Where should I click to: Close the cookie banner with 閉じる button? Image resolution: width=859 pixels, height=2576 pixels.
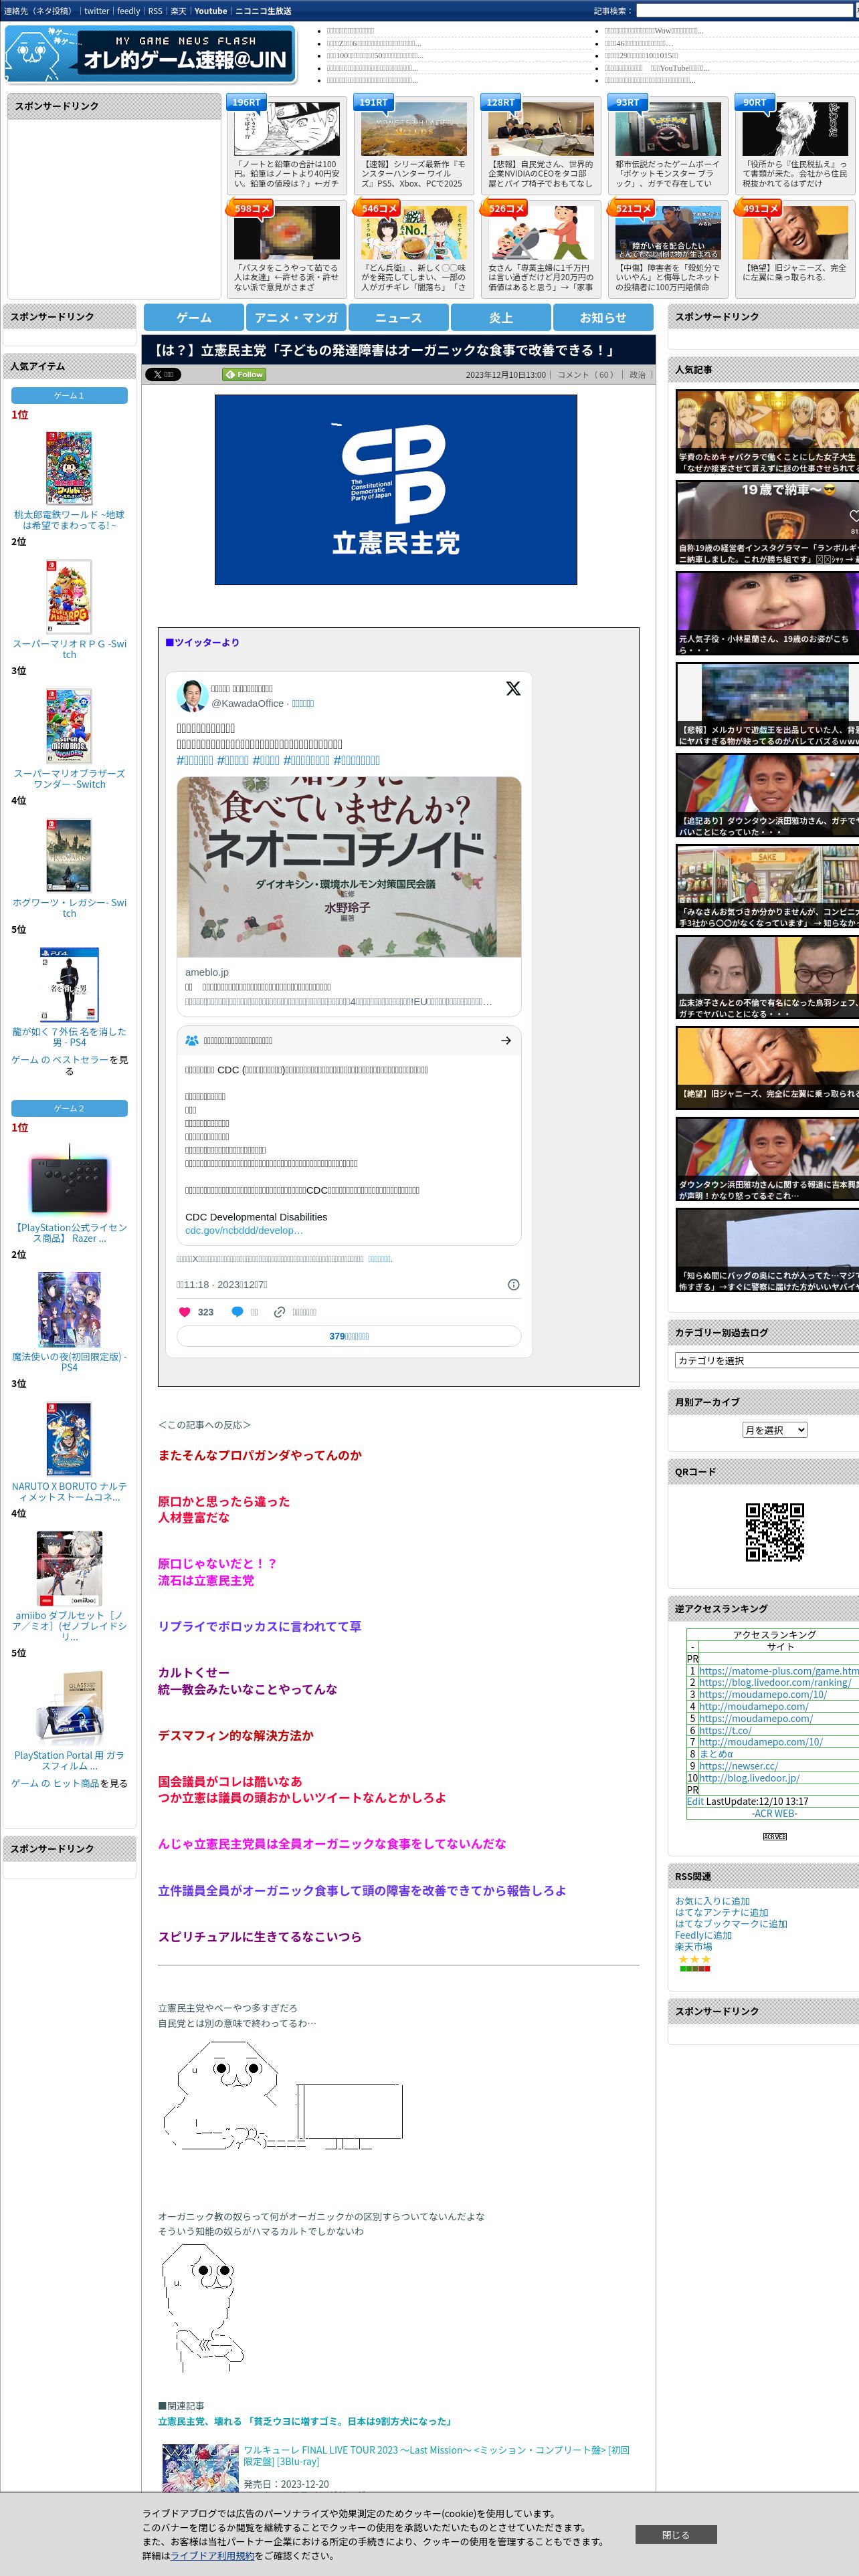(x=675, y=2534)
